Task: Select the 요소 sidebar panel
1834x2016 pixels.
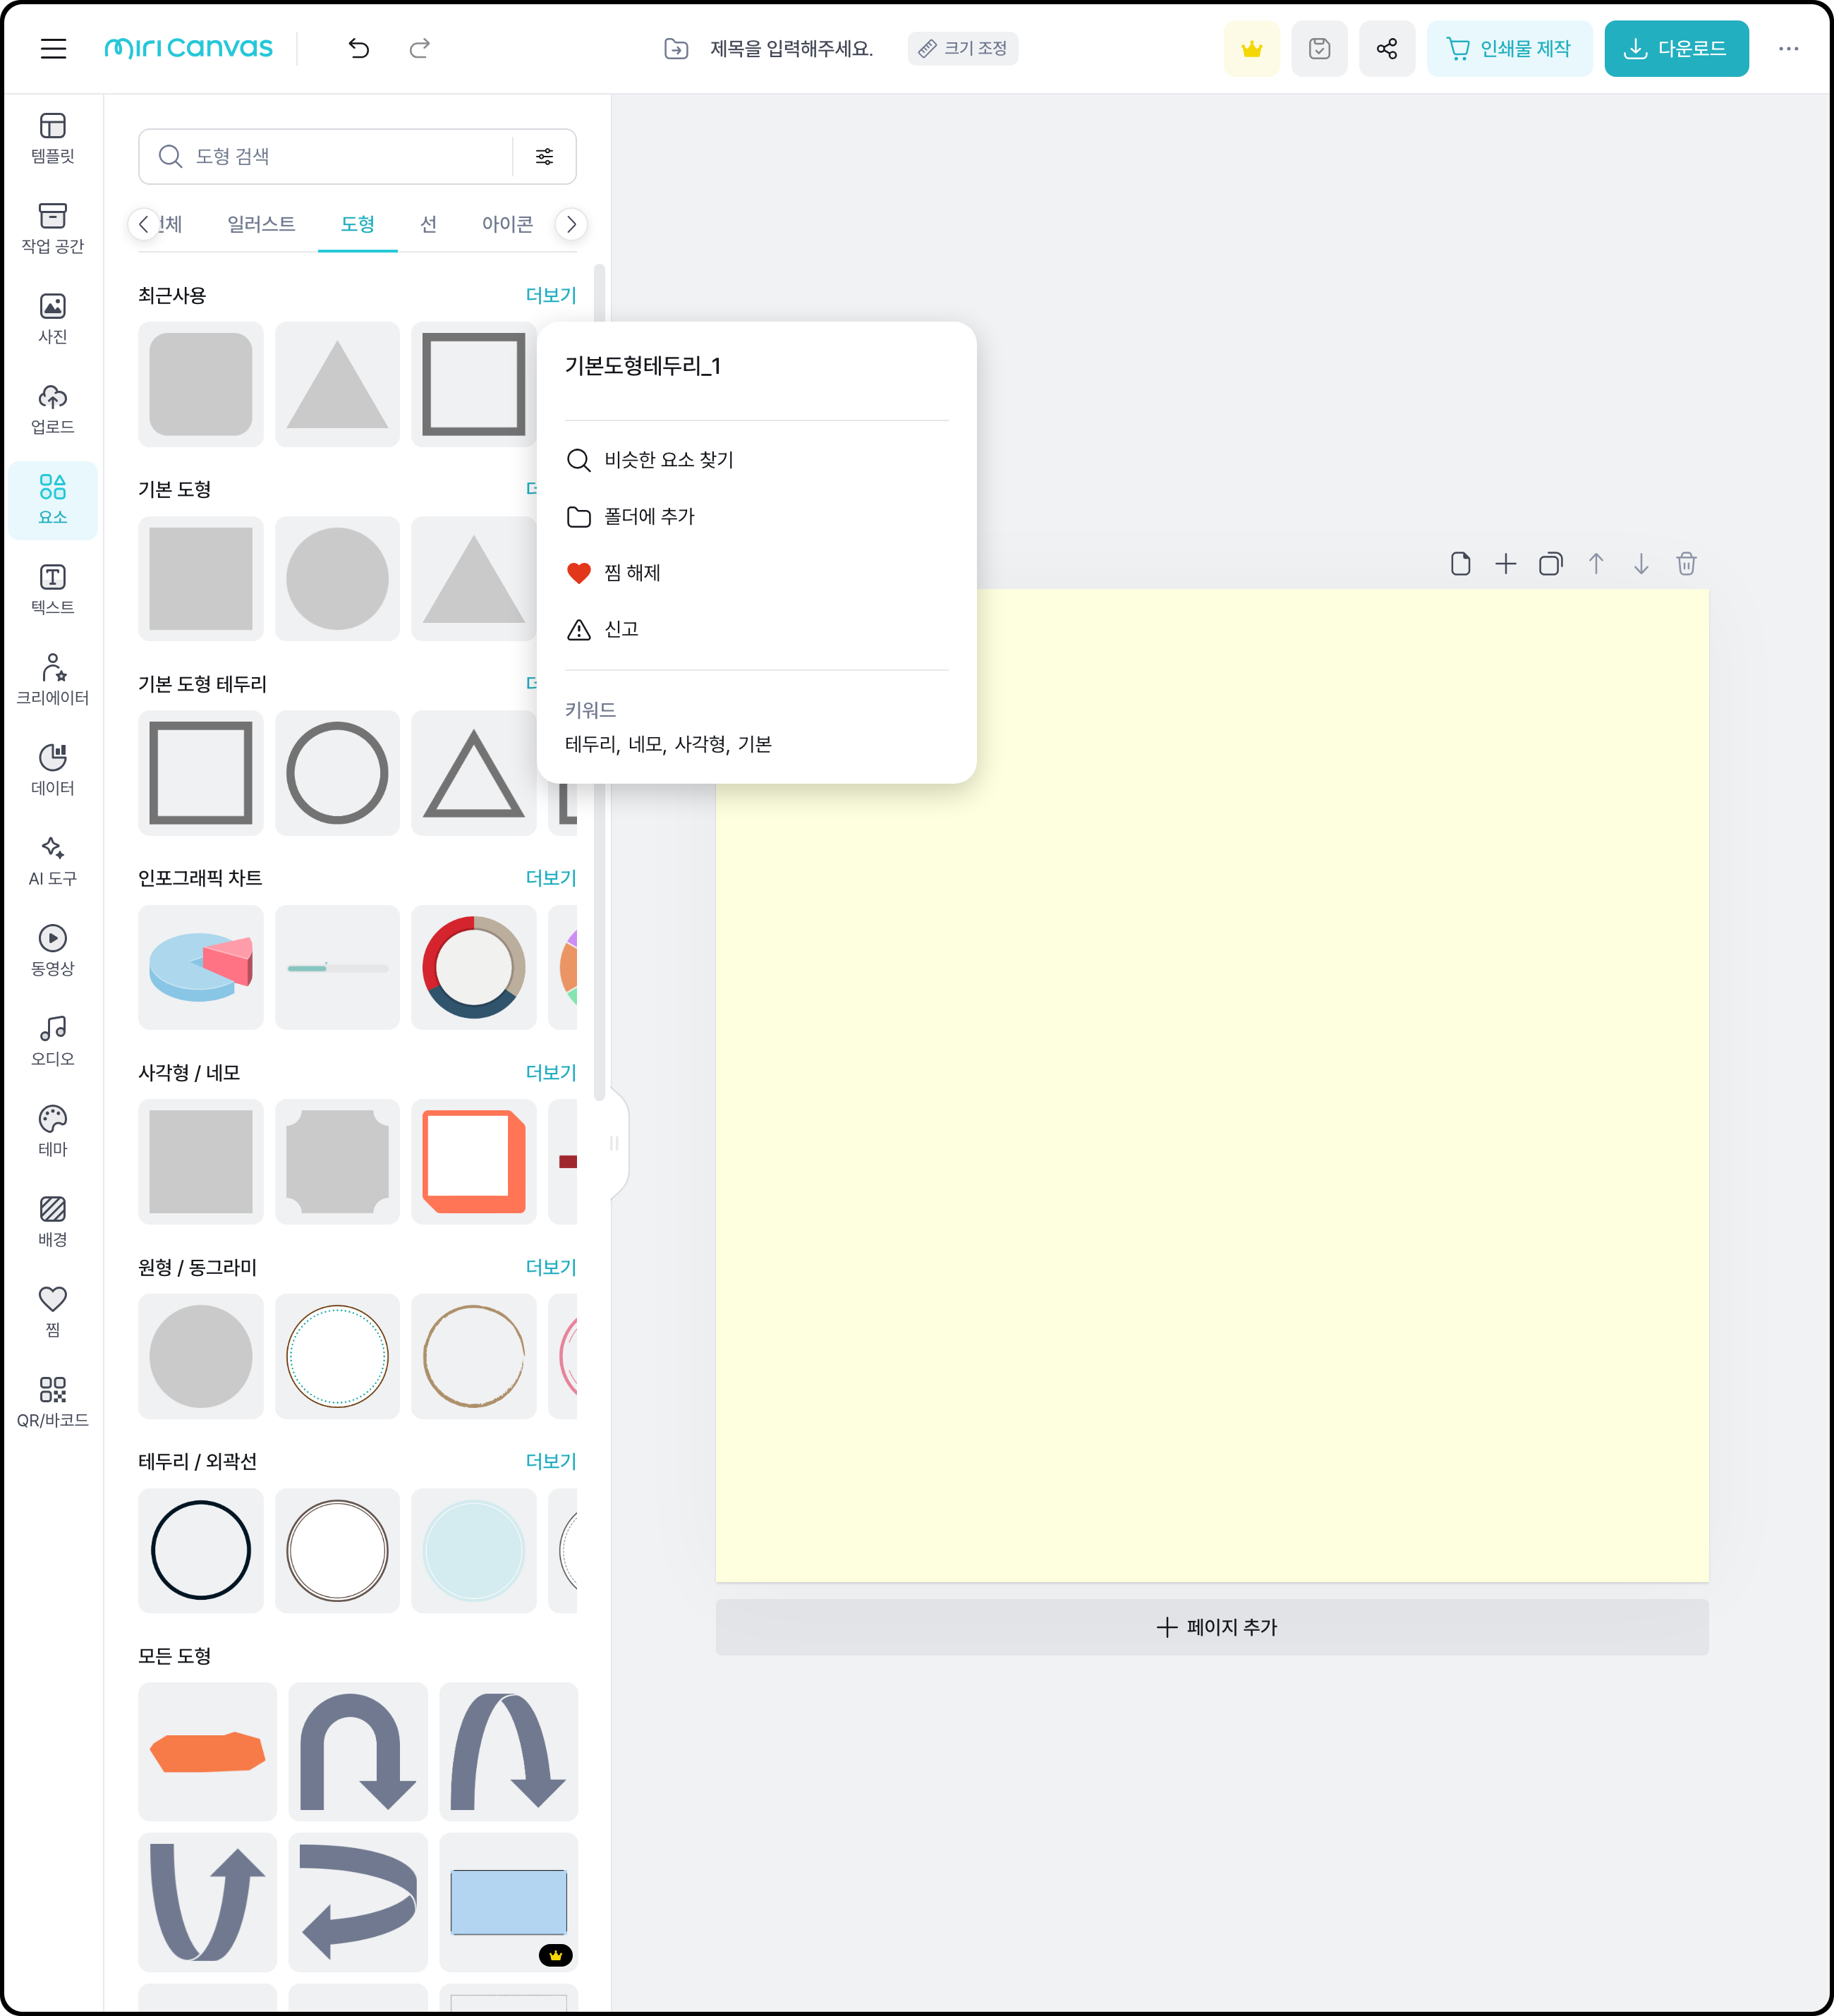Action: [53, 500]
